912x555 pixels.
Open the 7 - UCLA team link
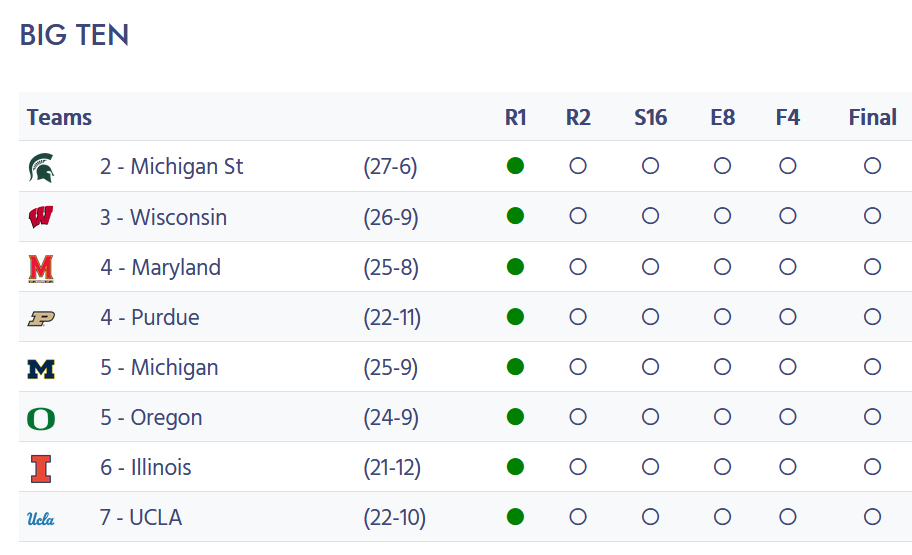(x=141, y=517)
